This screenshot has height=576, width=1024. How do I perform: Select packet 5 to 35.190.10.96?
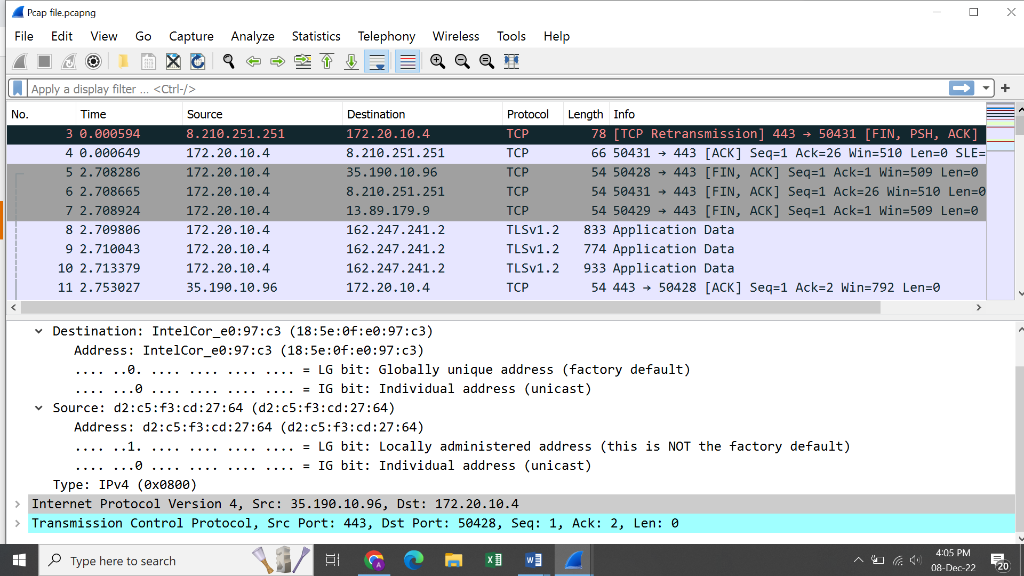pyautogui.click(x=496, y=172)
